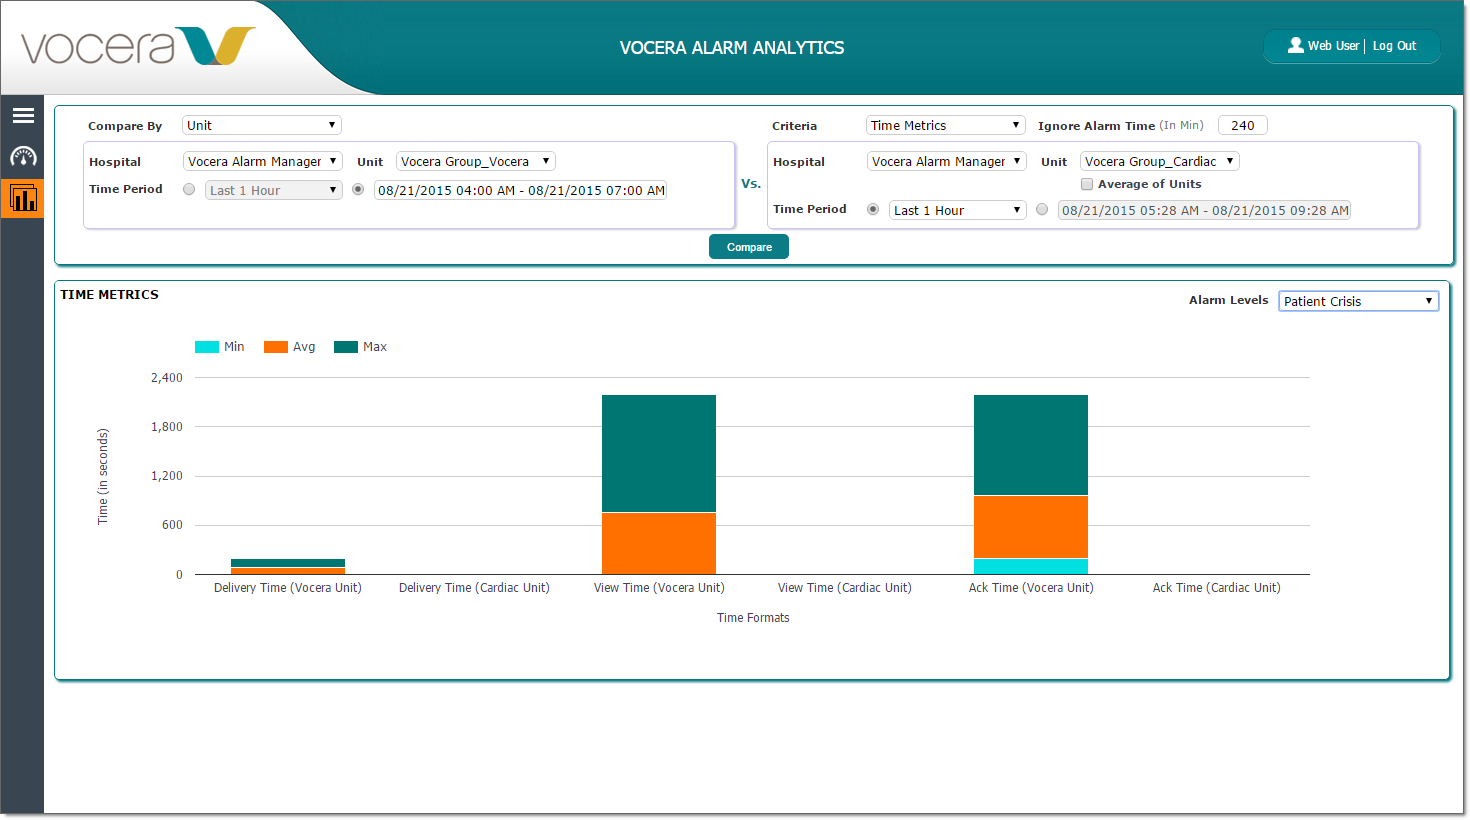The width and height of the screenshot is (1470, 820).
Task: Select the left custom date range radio
Action: click(x=358, y=190)
